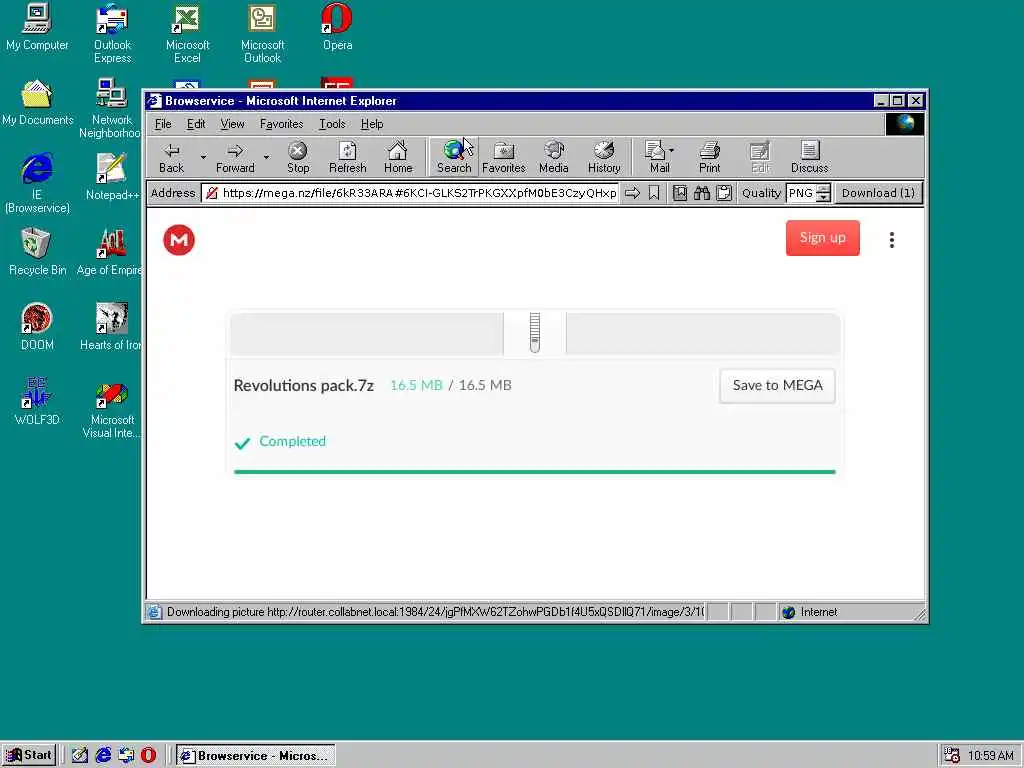Click the Sign up button

coord(822,238)
